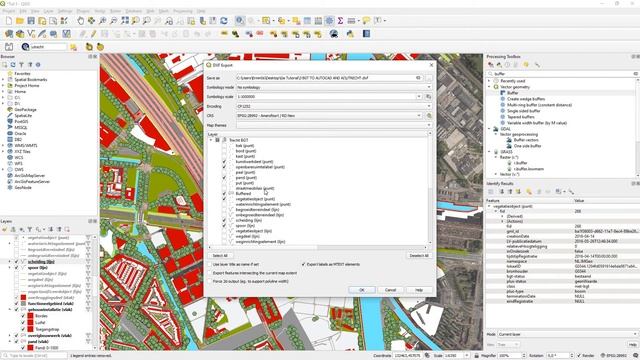Click the Select All button
Viewport: 640px width, 360px height.
tap(220, 256)
